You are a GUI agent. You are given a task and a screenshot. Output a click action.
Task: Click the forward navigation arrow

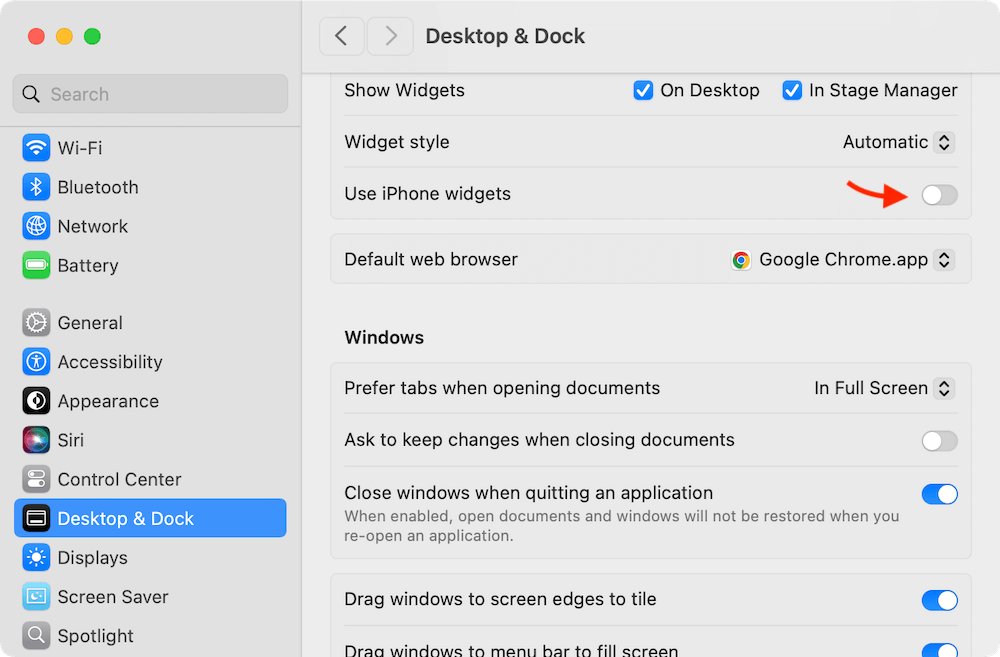pyautogui.click(x=390, y=36)
